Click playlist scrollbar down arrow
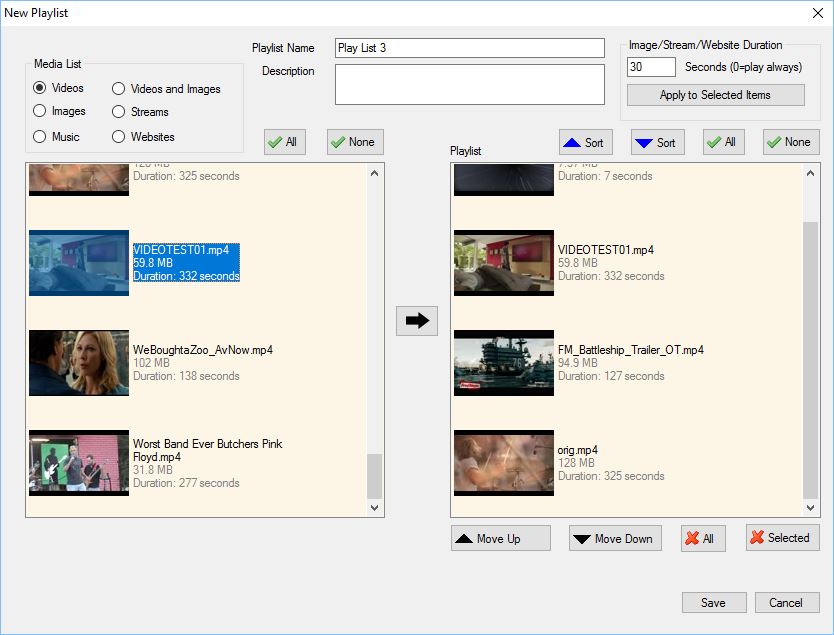 [x=811, y=508]
